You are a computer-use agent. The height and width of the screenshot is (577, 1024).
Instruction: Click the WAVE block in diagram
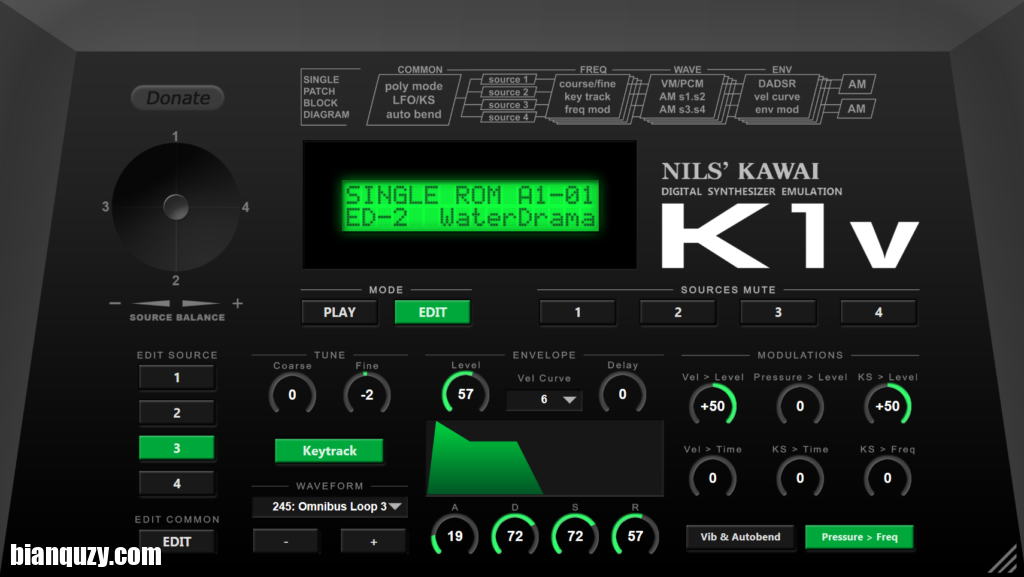click(682, 96)
